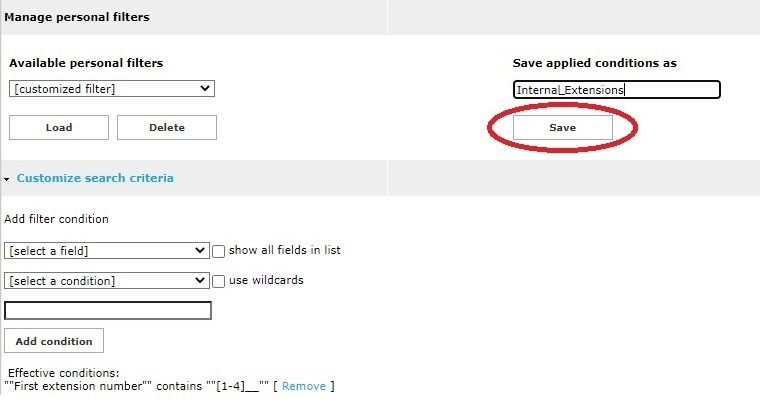The image size is (760, 417).
Task: Click the Load button
Action: [x=58, y=128]
